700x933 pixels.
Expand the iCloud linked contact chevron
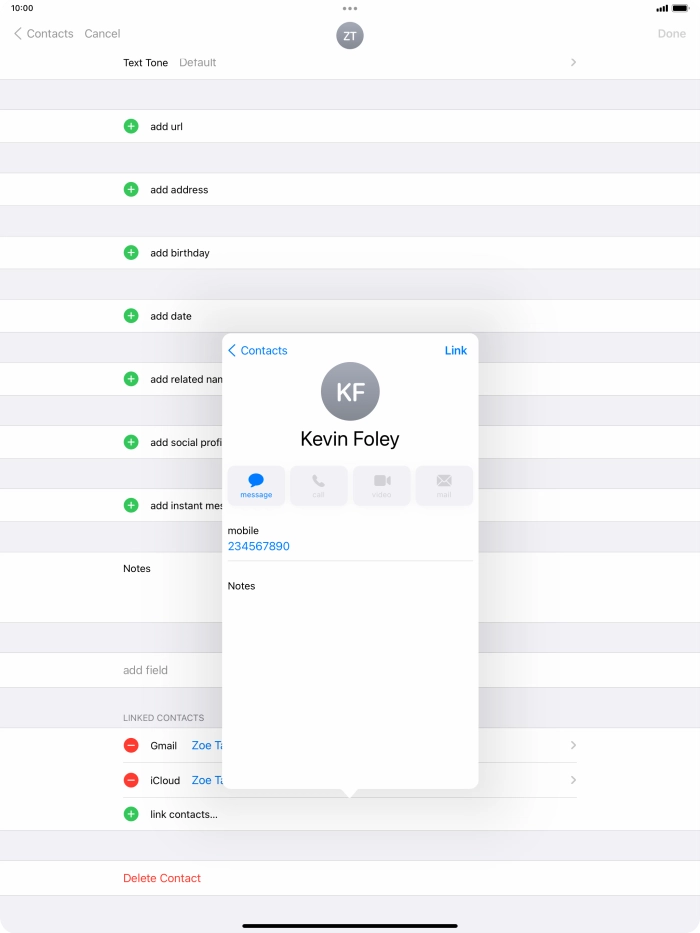click(x=573, y=780)
